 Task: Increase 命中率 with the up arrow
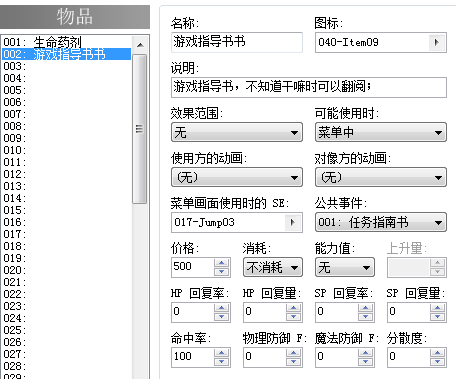pyautogui.click(x=222, y=353)
